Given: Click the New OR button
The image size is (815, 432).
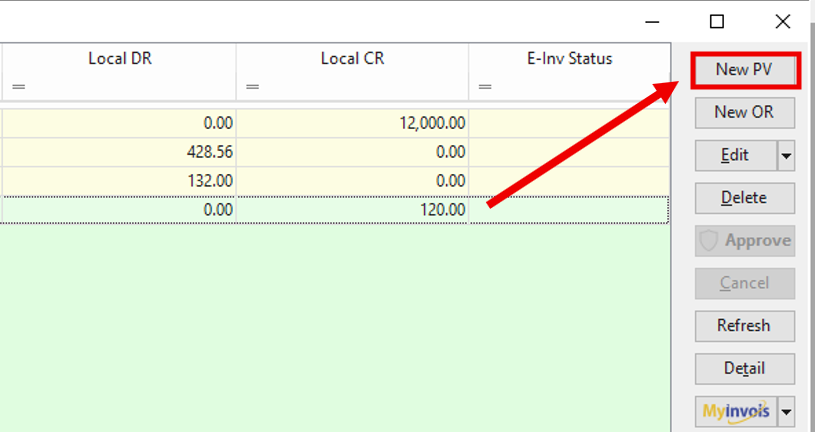Looking at the screenshot, I should coord(744,113).
